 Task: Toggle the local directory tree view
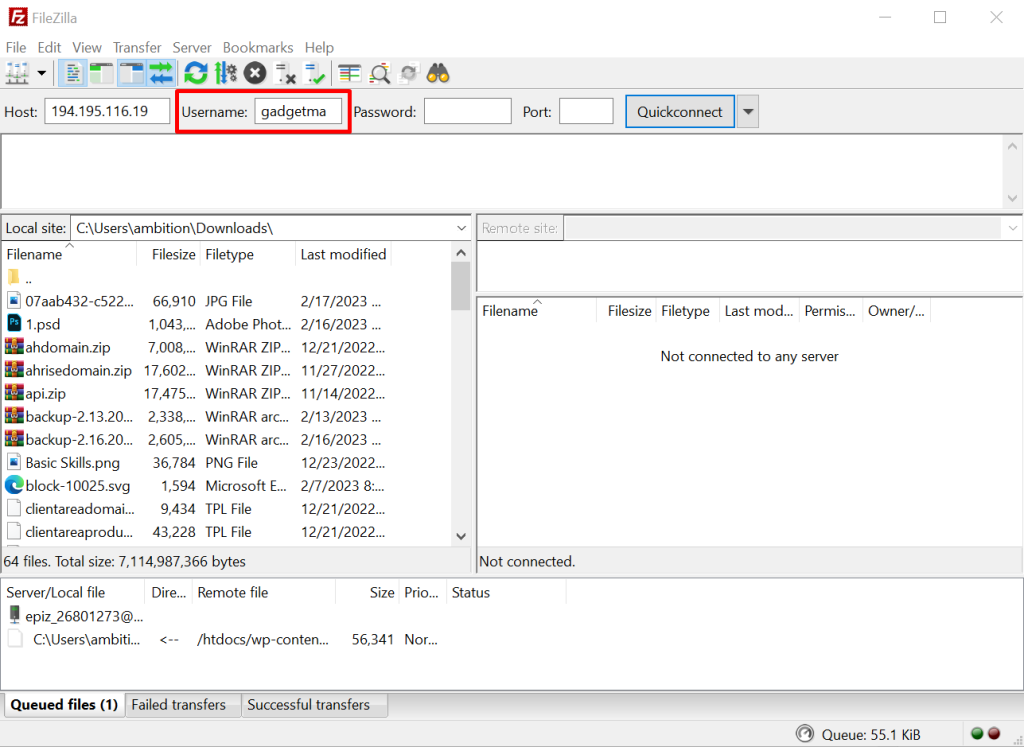tap(101, 73)
